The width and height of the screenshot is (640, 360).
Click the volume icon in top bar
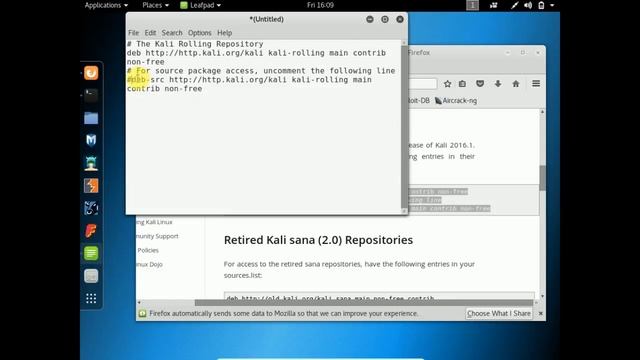[528, 5]
